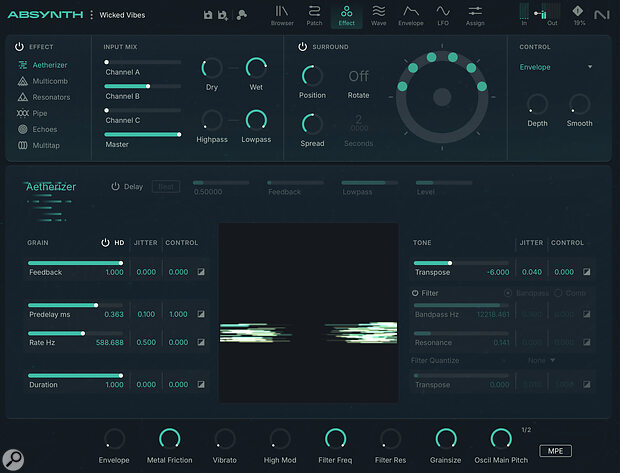Open the LFO page

pos(443,16)
